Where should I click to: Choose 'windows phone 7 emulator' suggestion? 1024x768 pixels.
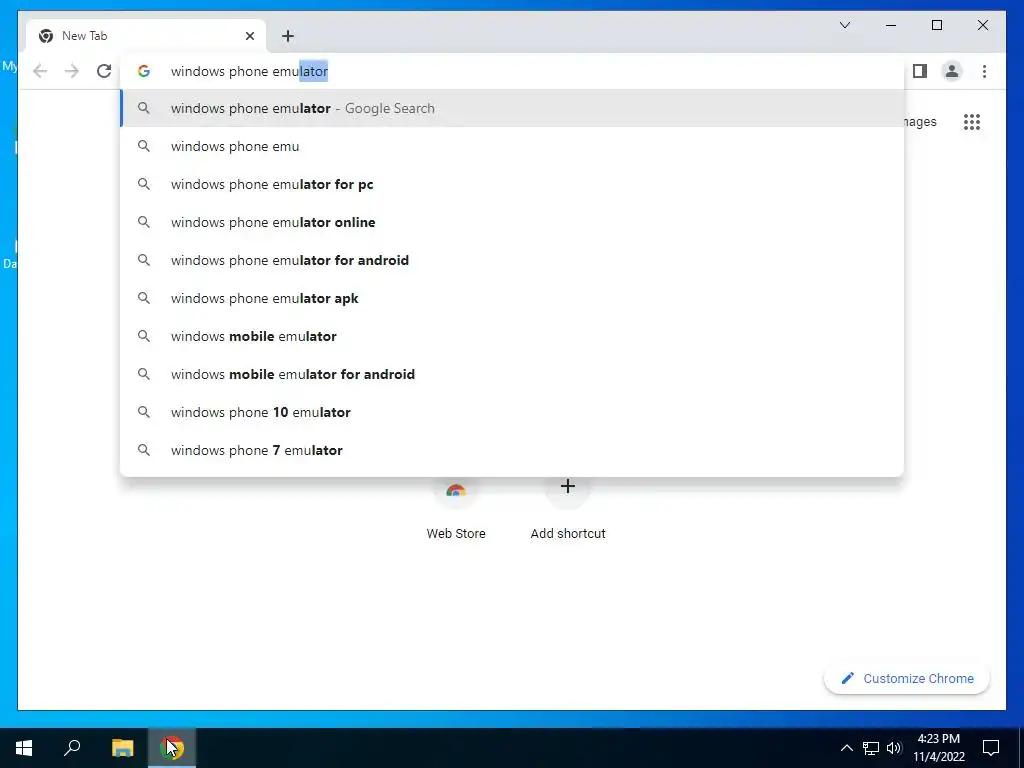(513, 450)
